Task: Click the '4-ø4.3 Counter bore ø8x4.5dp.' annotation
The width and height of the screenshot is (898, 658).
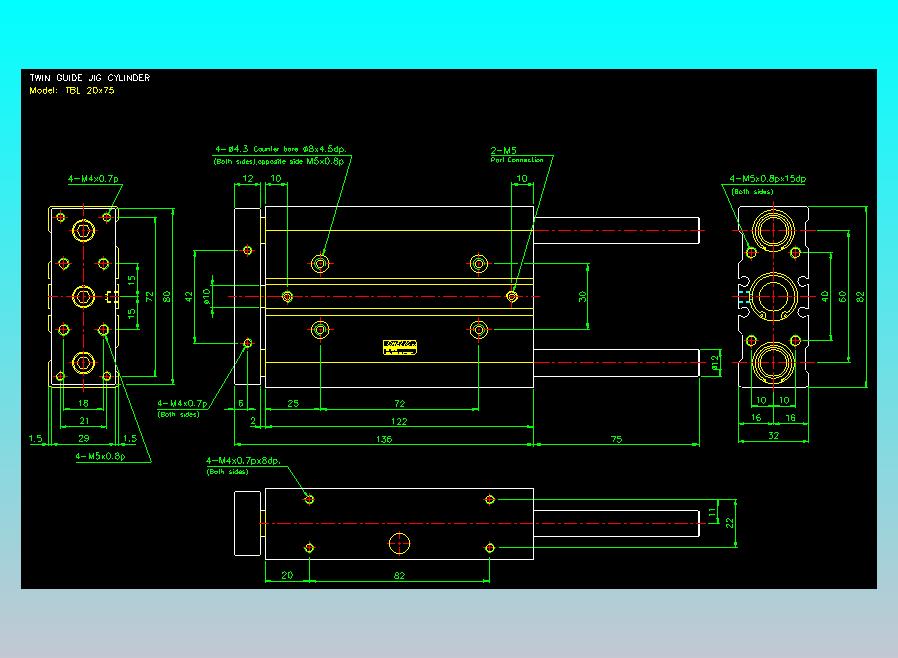Action: 281,149
